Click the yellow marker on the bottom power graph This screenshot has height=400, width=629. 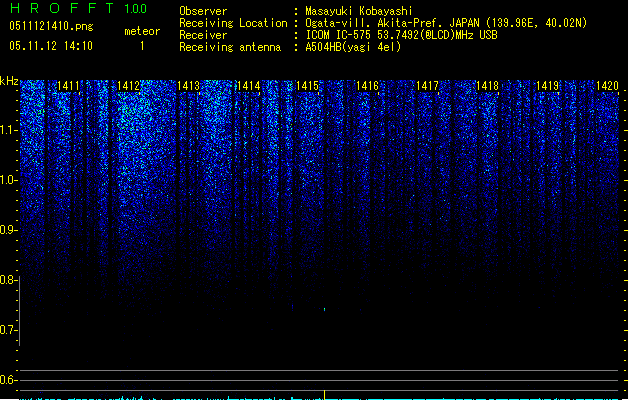(324, 395)
